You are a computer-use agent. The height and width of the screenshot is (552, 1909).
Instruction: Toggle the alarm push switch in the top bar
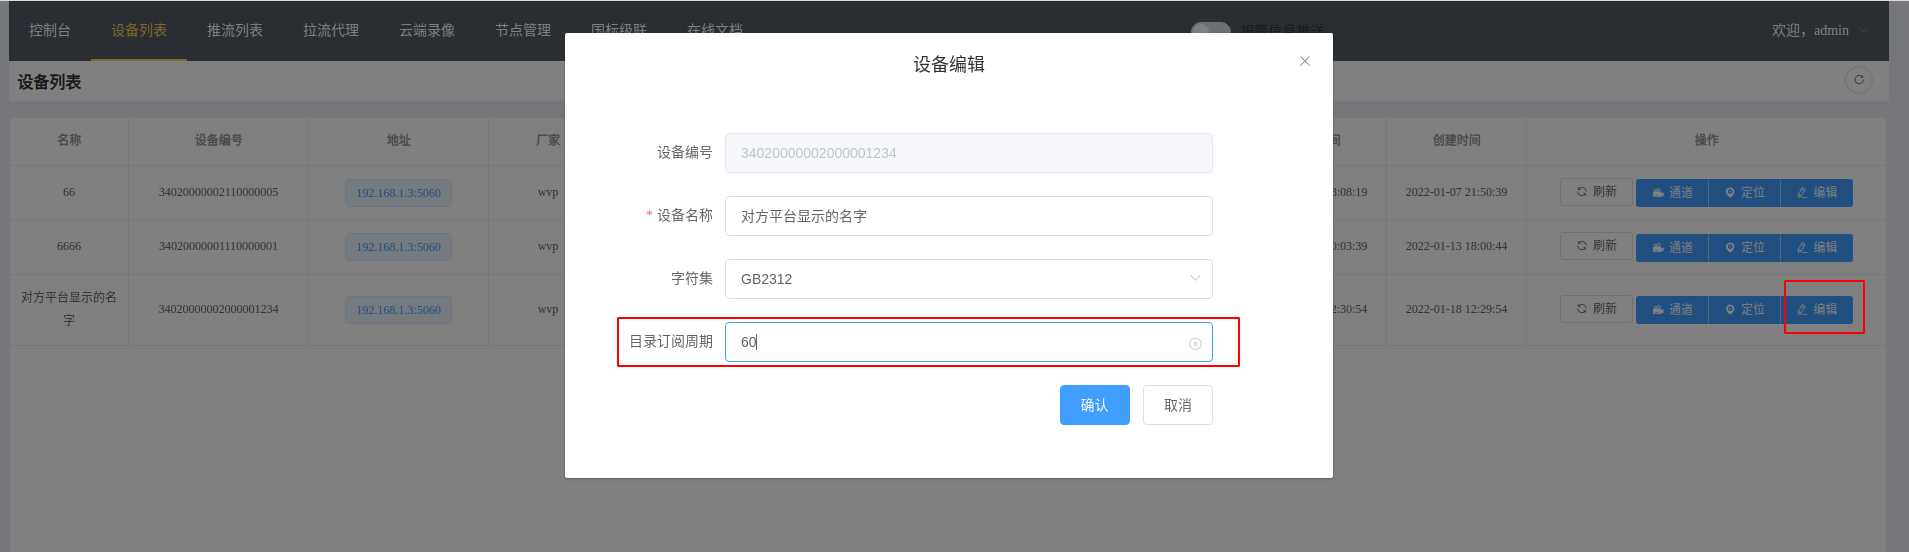tap(1210, 30)
